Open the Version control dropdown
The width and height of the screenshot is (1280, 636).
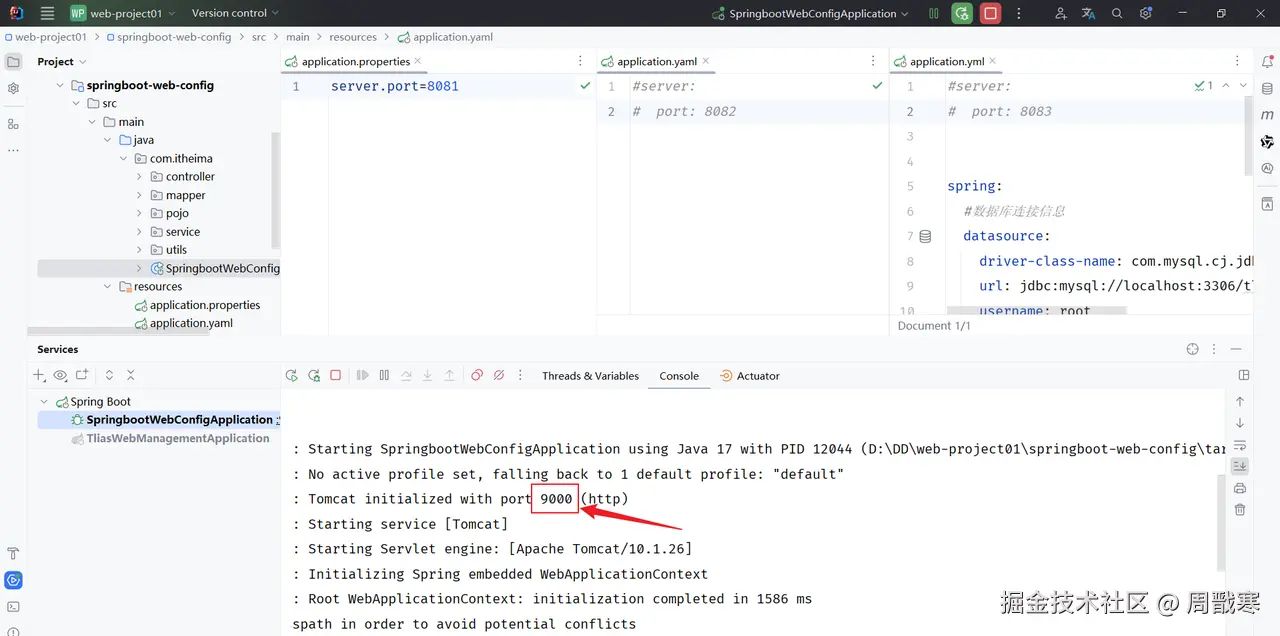[235, 13]
